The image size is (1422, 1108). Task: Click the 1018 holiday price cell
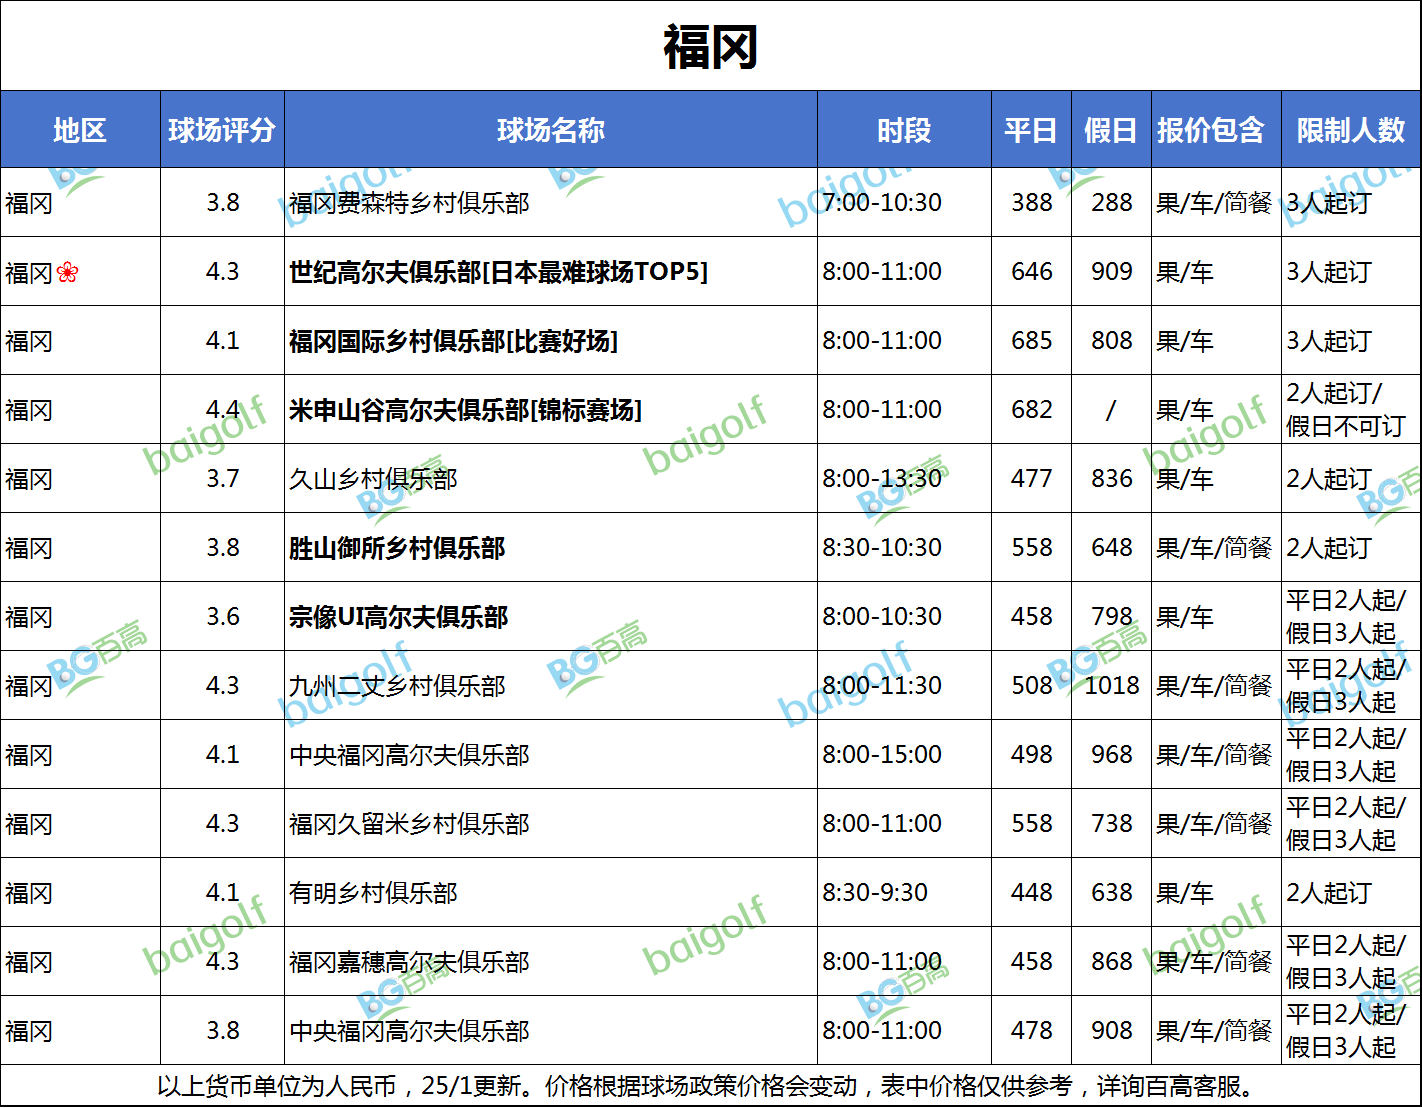click(1112, 686)
